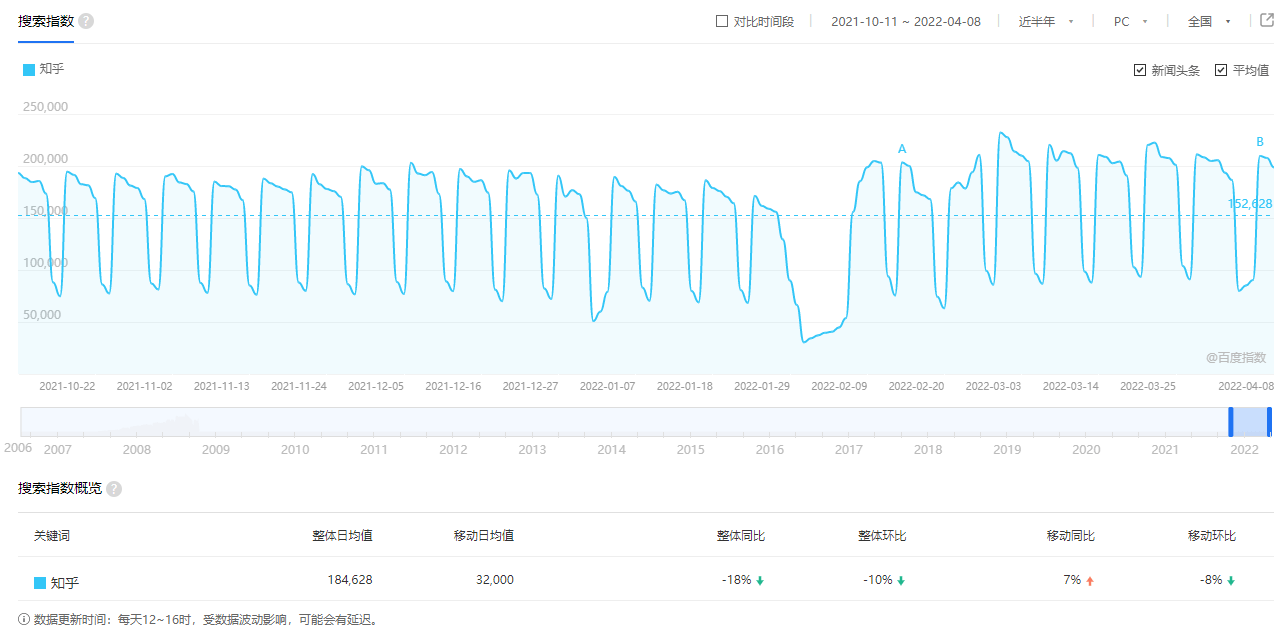
Task: Click 2020 on the year timeline
Action: (1086, 450)
